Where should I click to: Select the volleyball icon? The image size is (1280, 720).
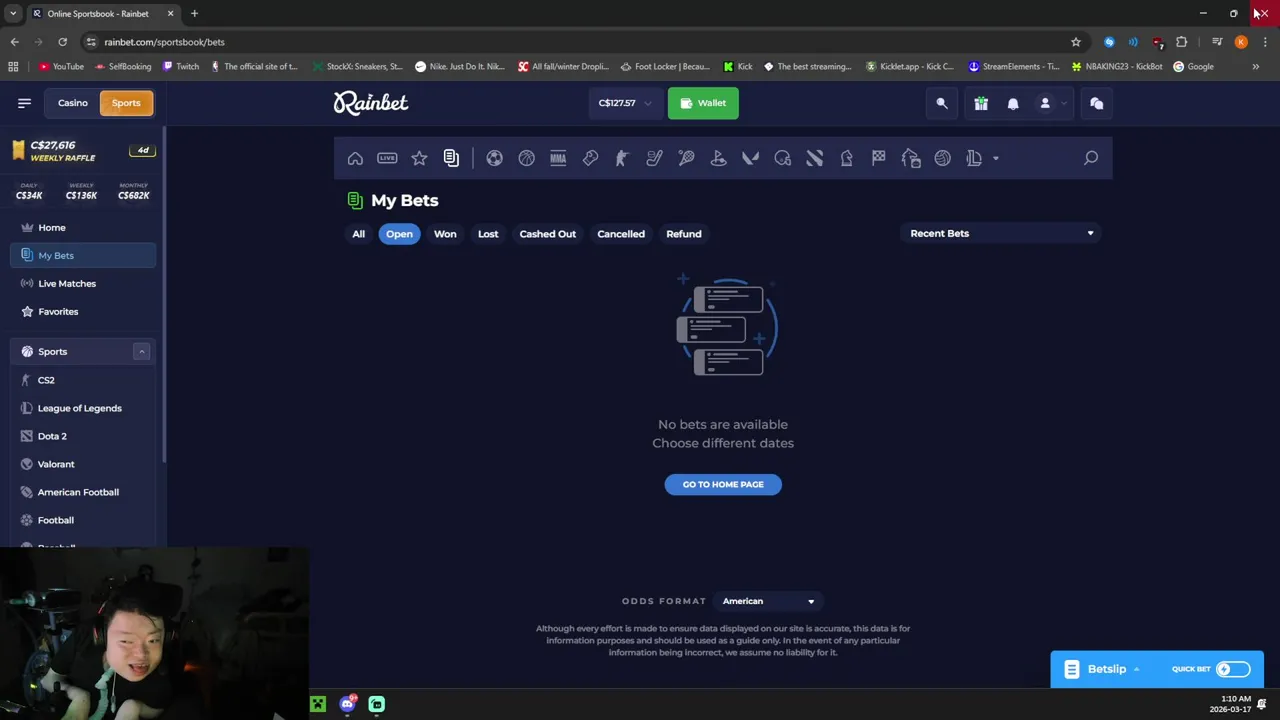point(942,158)
